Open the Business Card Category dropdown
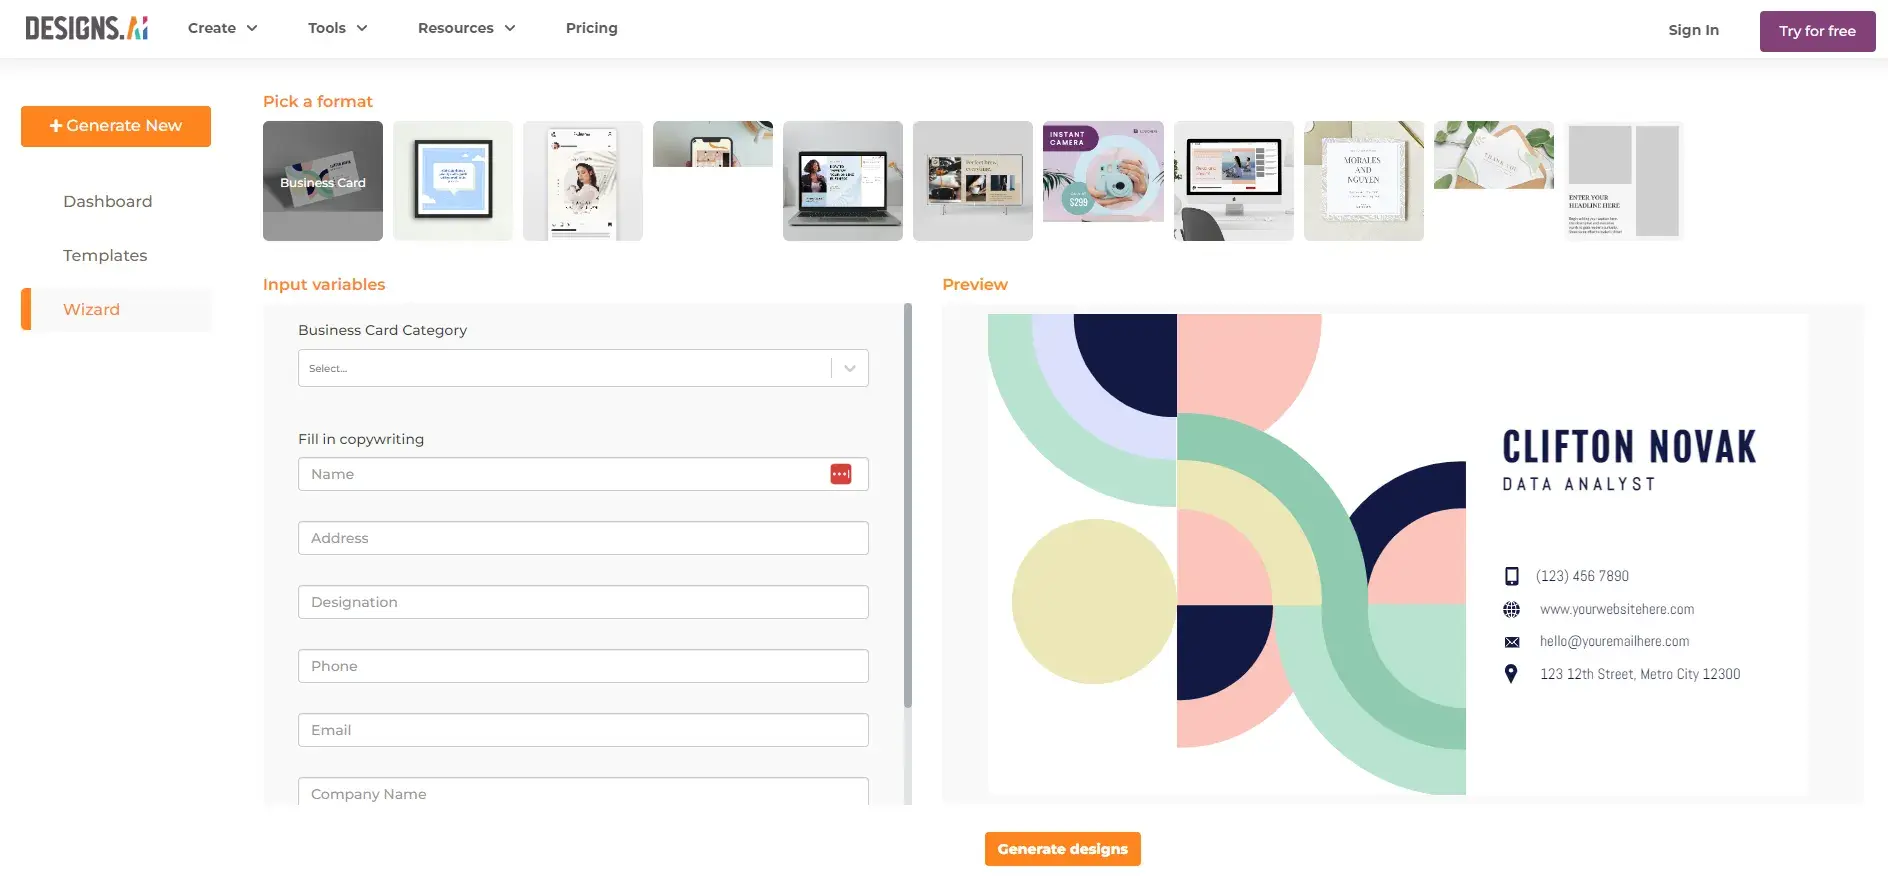 583,368
